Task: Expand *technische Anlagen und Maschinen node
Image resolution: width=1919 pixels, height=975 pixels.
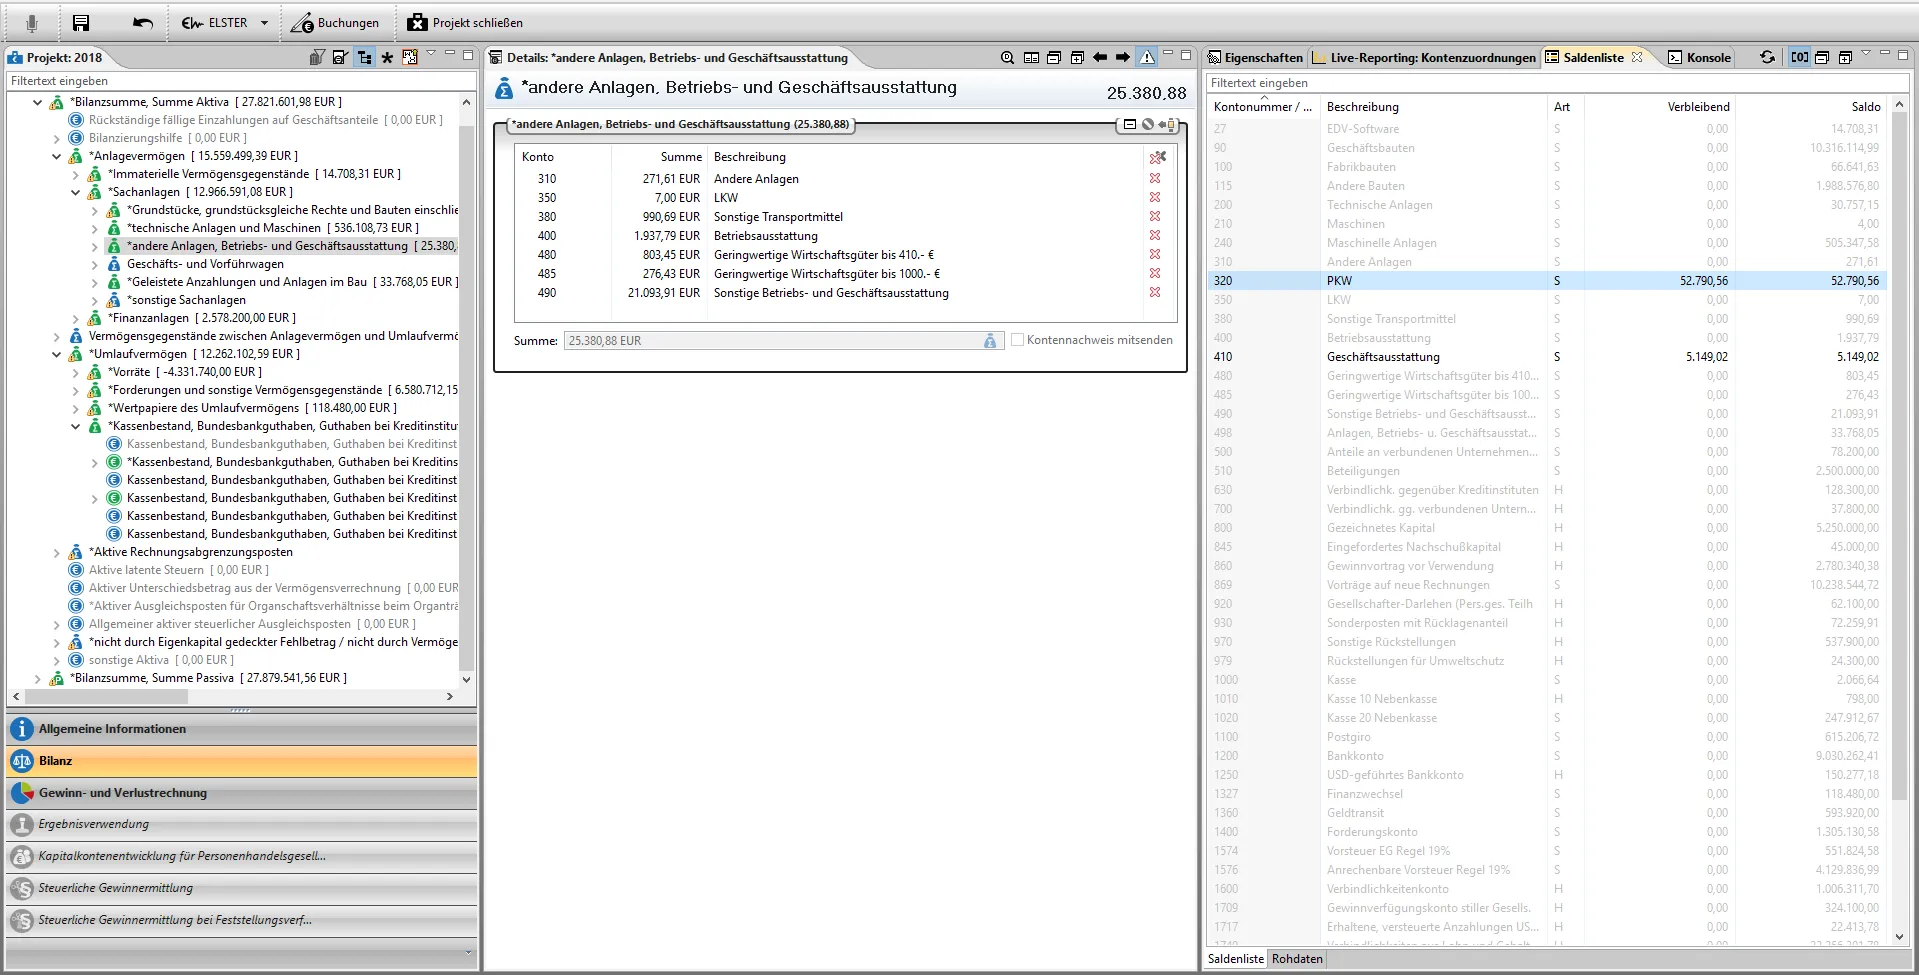Action: point(94,228)
